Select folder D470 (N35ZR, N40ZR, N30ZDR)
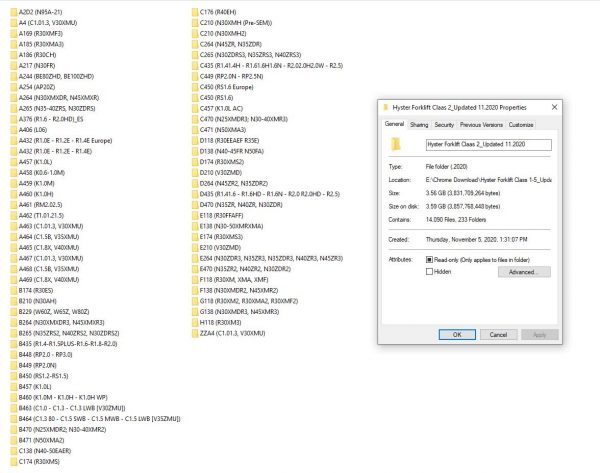 [241, 205]
